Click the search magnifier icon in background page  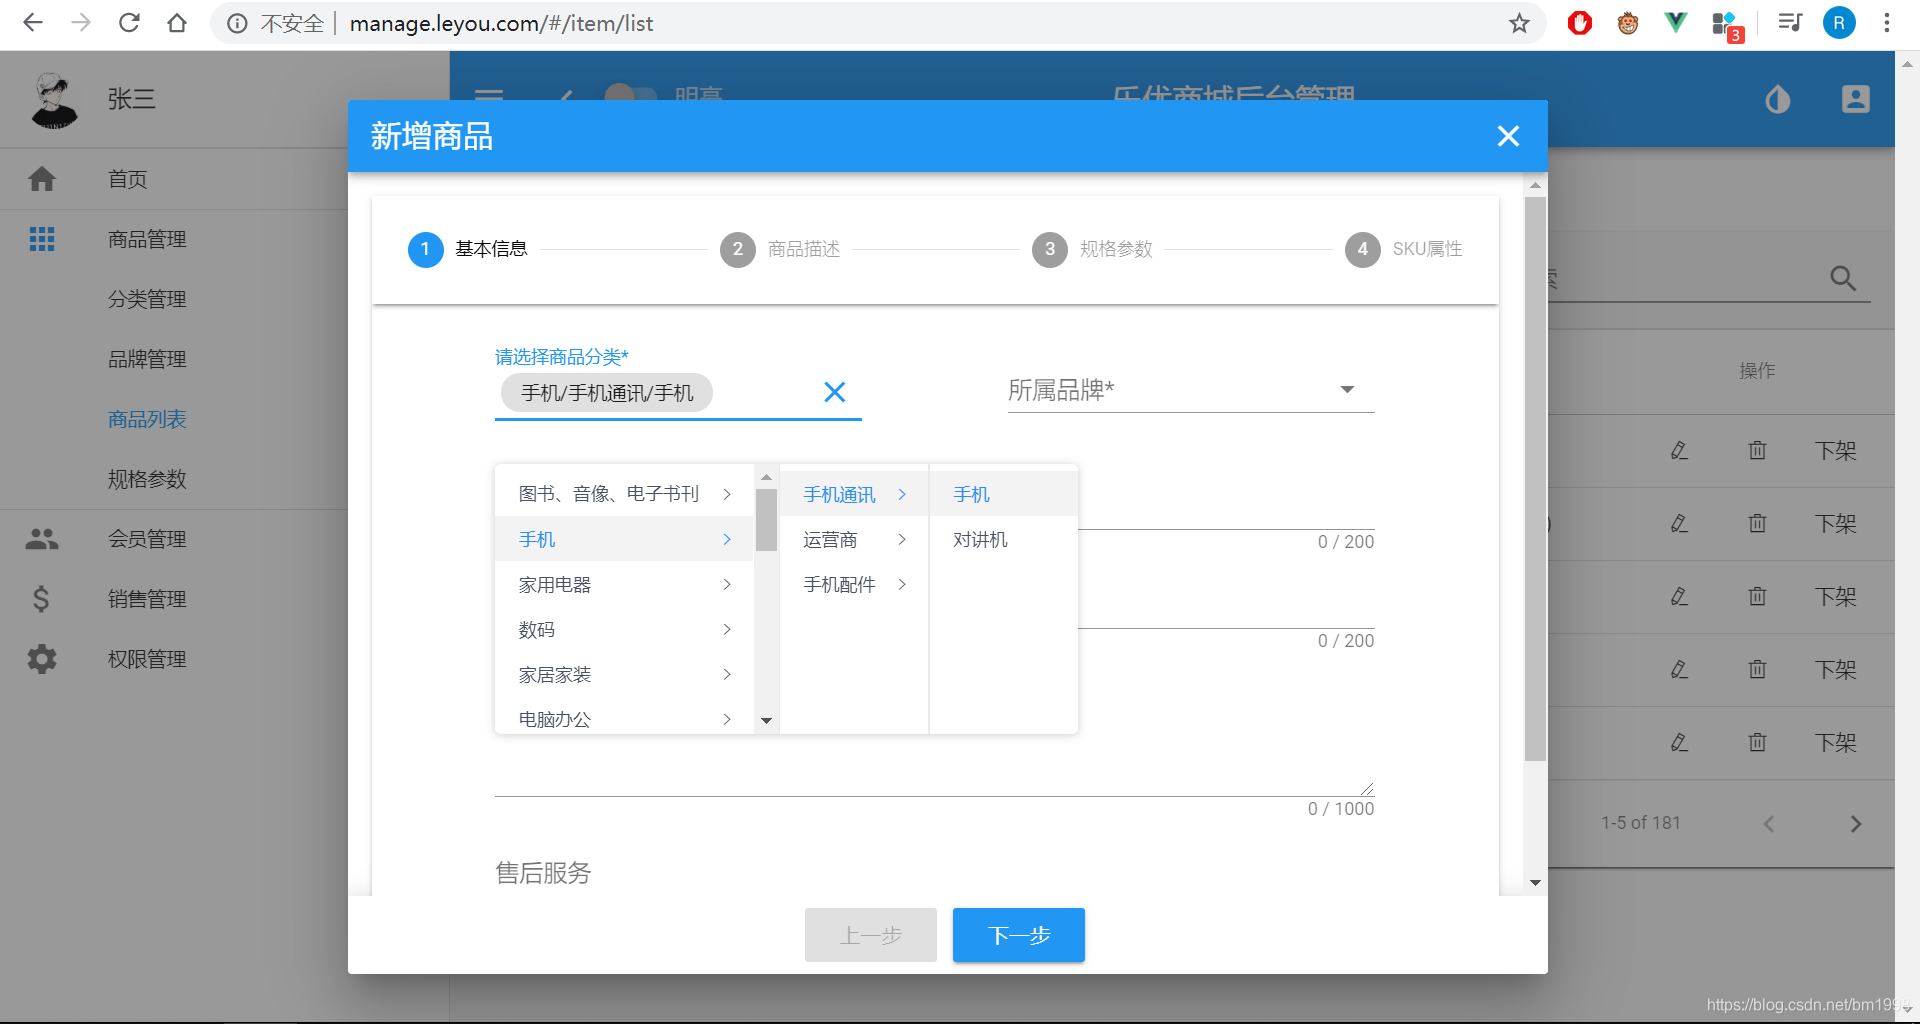(x=1842, y=278)
